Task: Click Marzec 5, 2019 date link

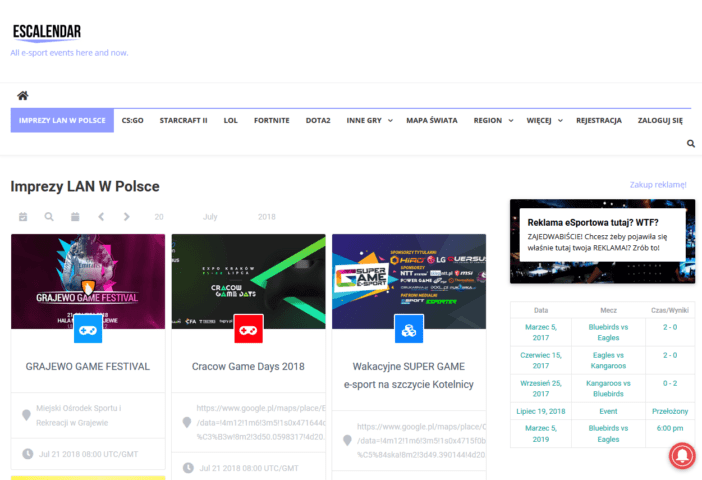Action: pyautogui.click(x=541, y=433)
